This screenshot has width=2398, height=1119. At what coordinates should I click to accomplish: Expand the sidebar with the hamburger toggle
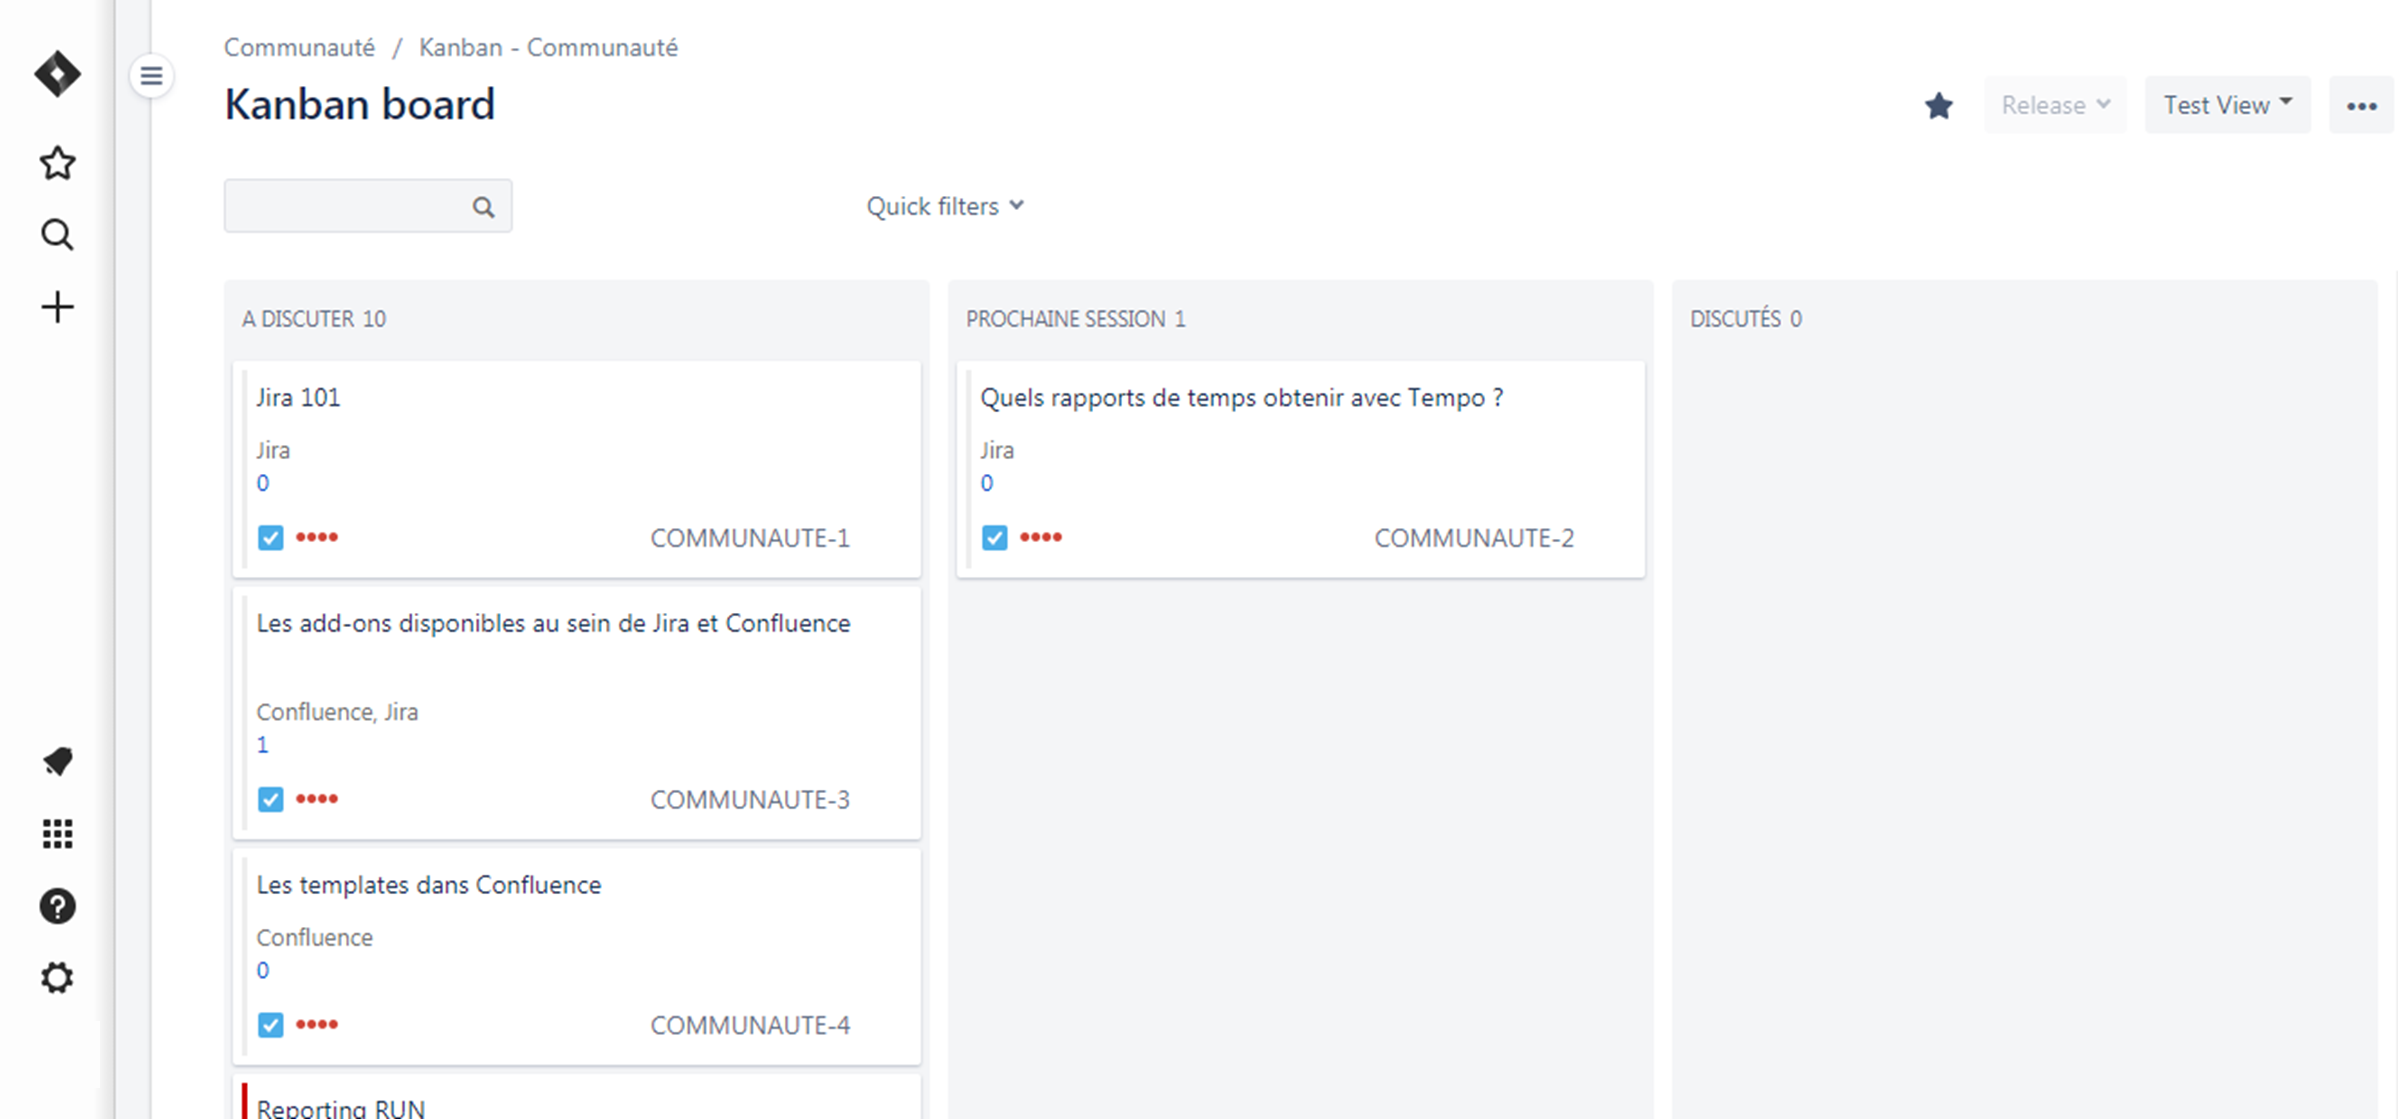pos(151,76)
